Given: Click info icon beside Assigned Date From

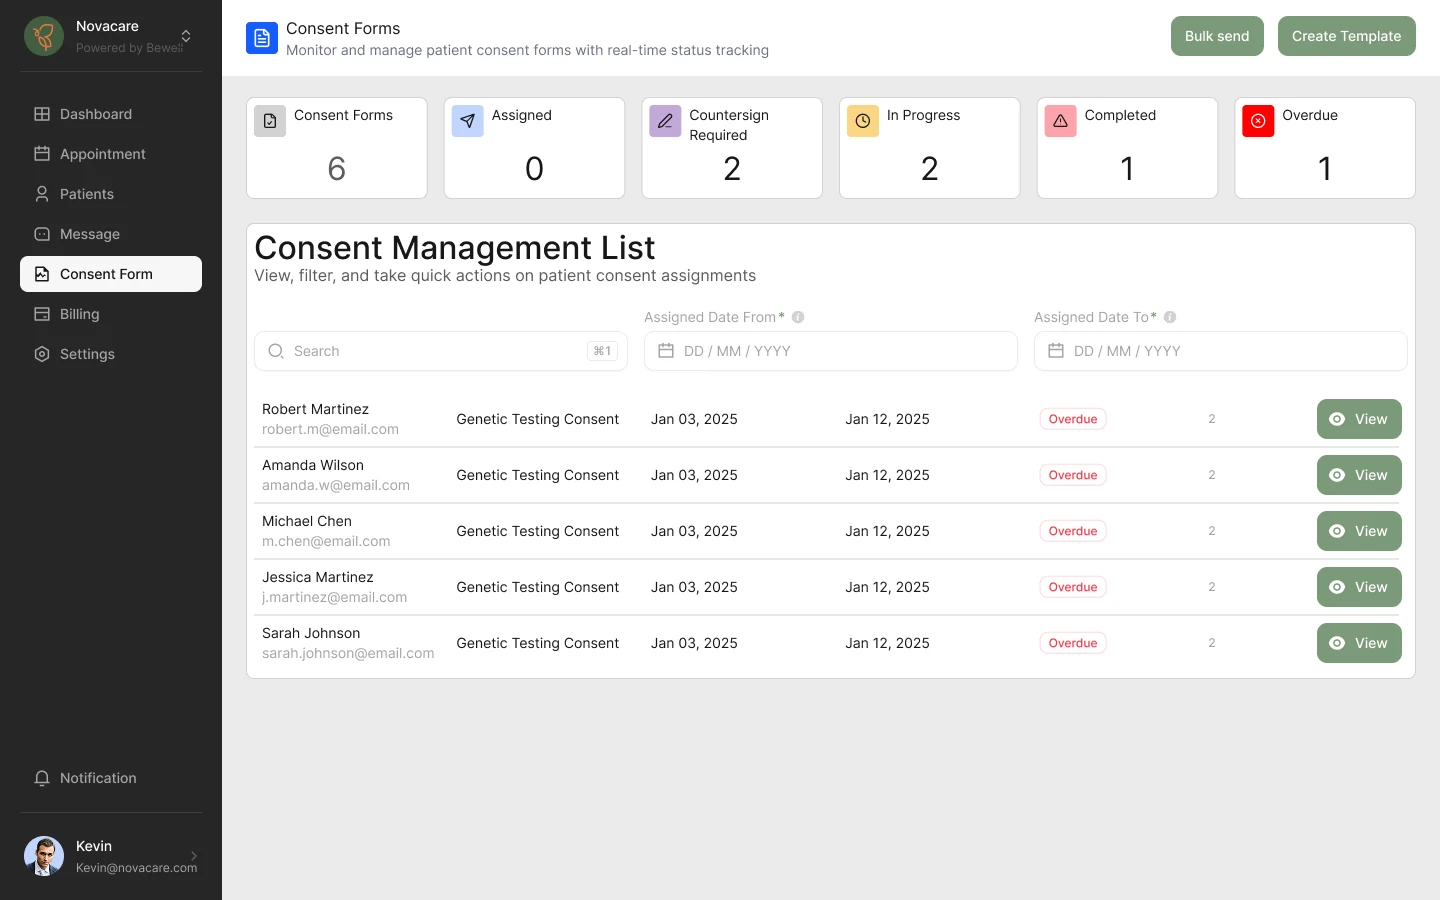Looking at the screenshot, I should (x=798, y=317).
